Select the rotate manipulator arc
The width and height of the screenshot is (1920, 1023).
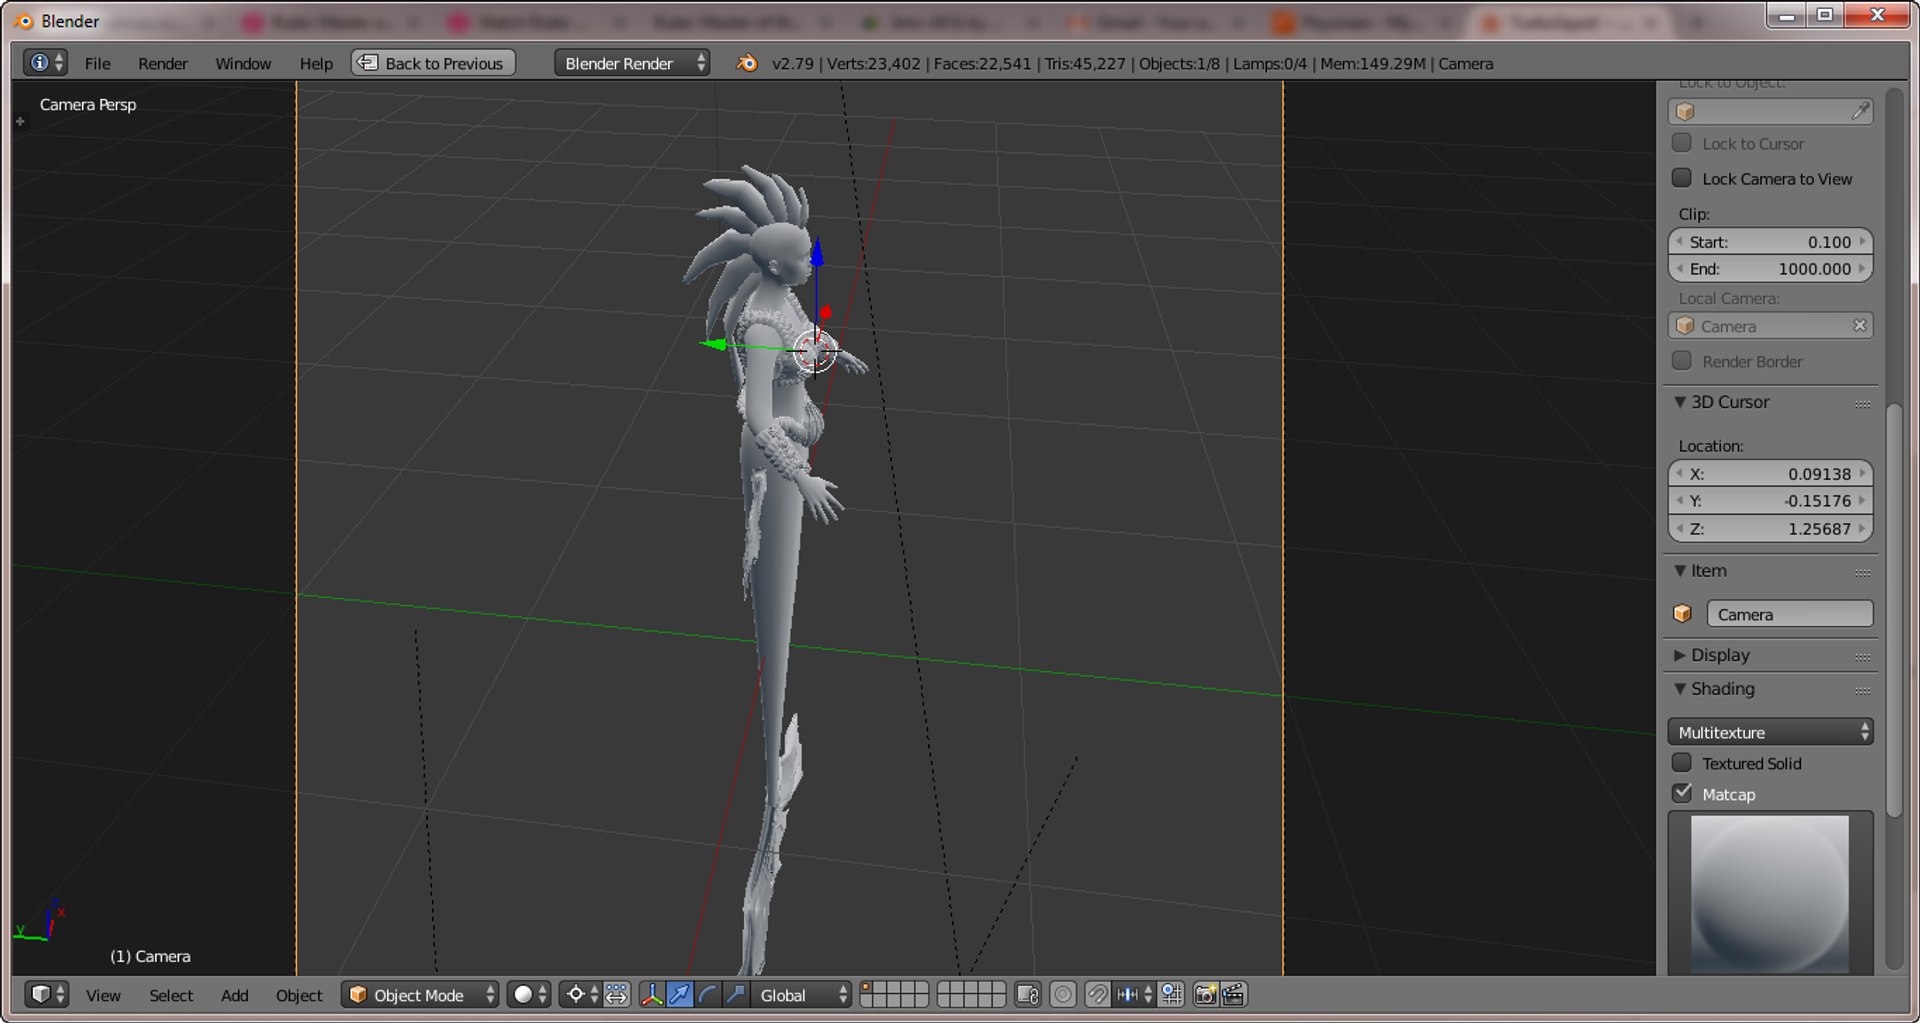coord(708,995)
